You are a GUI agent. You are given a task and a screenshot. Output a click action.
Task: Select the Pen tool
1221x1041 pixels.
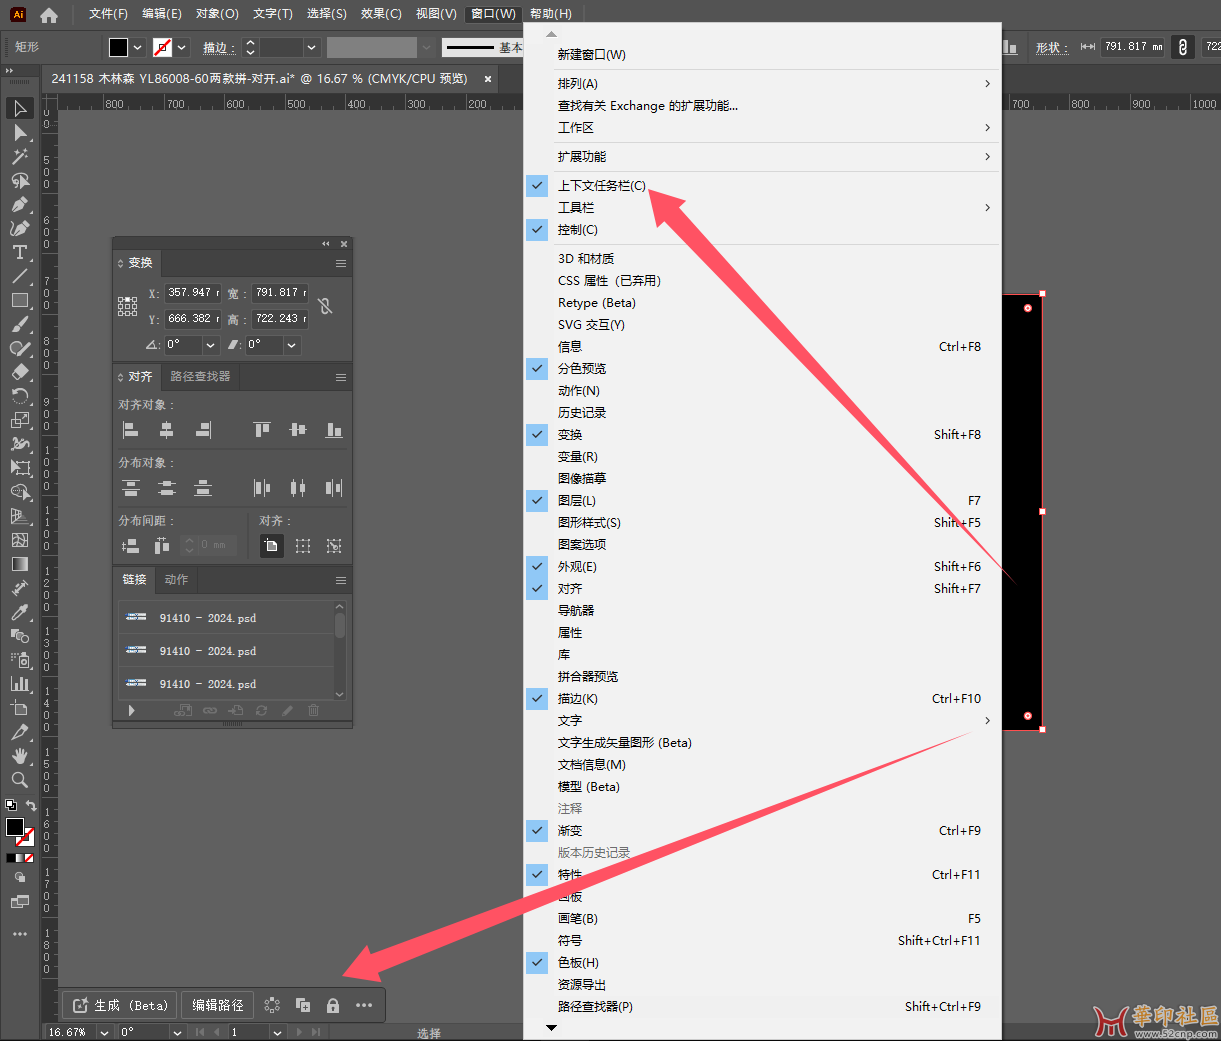tap(19, 204)
